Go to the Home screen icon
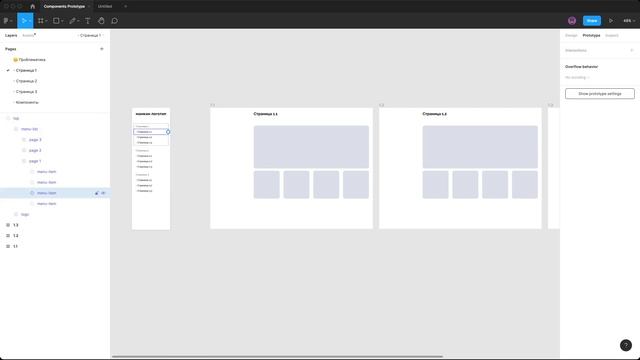This screenshot has width=640, height=360. click(33, 6)
